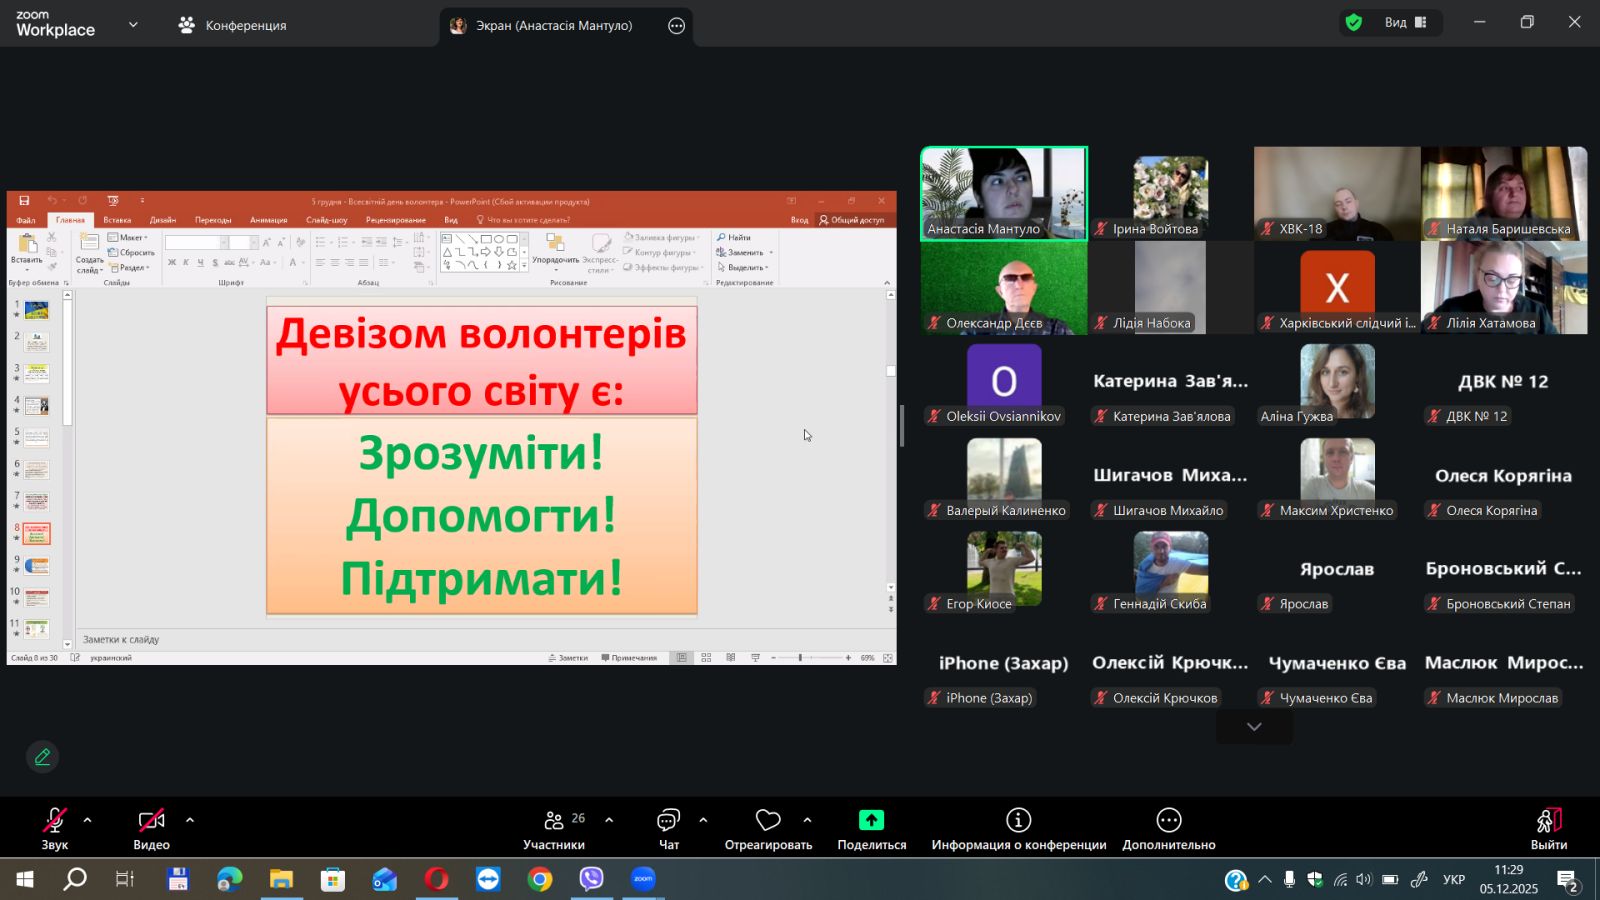
Task: Click the green Share screen icon
Action: pyautogui.click(x=871, y=821)
